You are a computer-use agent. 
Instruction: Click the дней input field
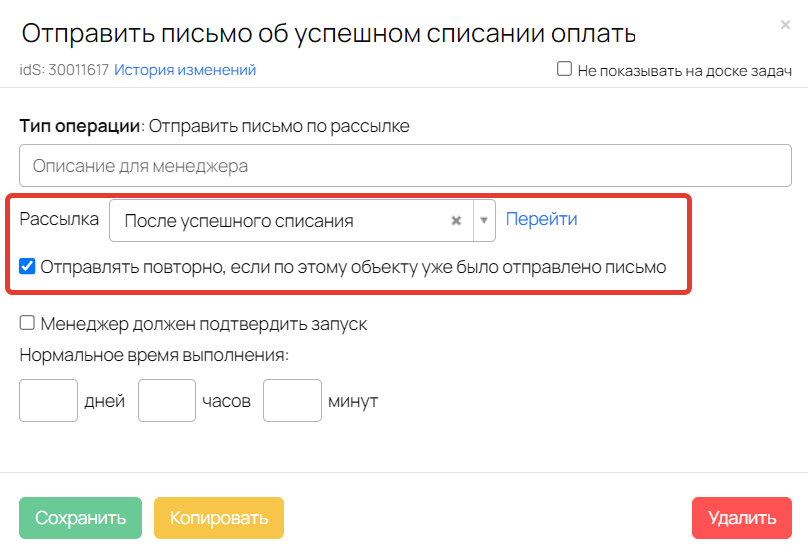coord(48,400)
